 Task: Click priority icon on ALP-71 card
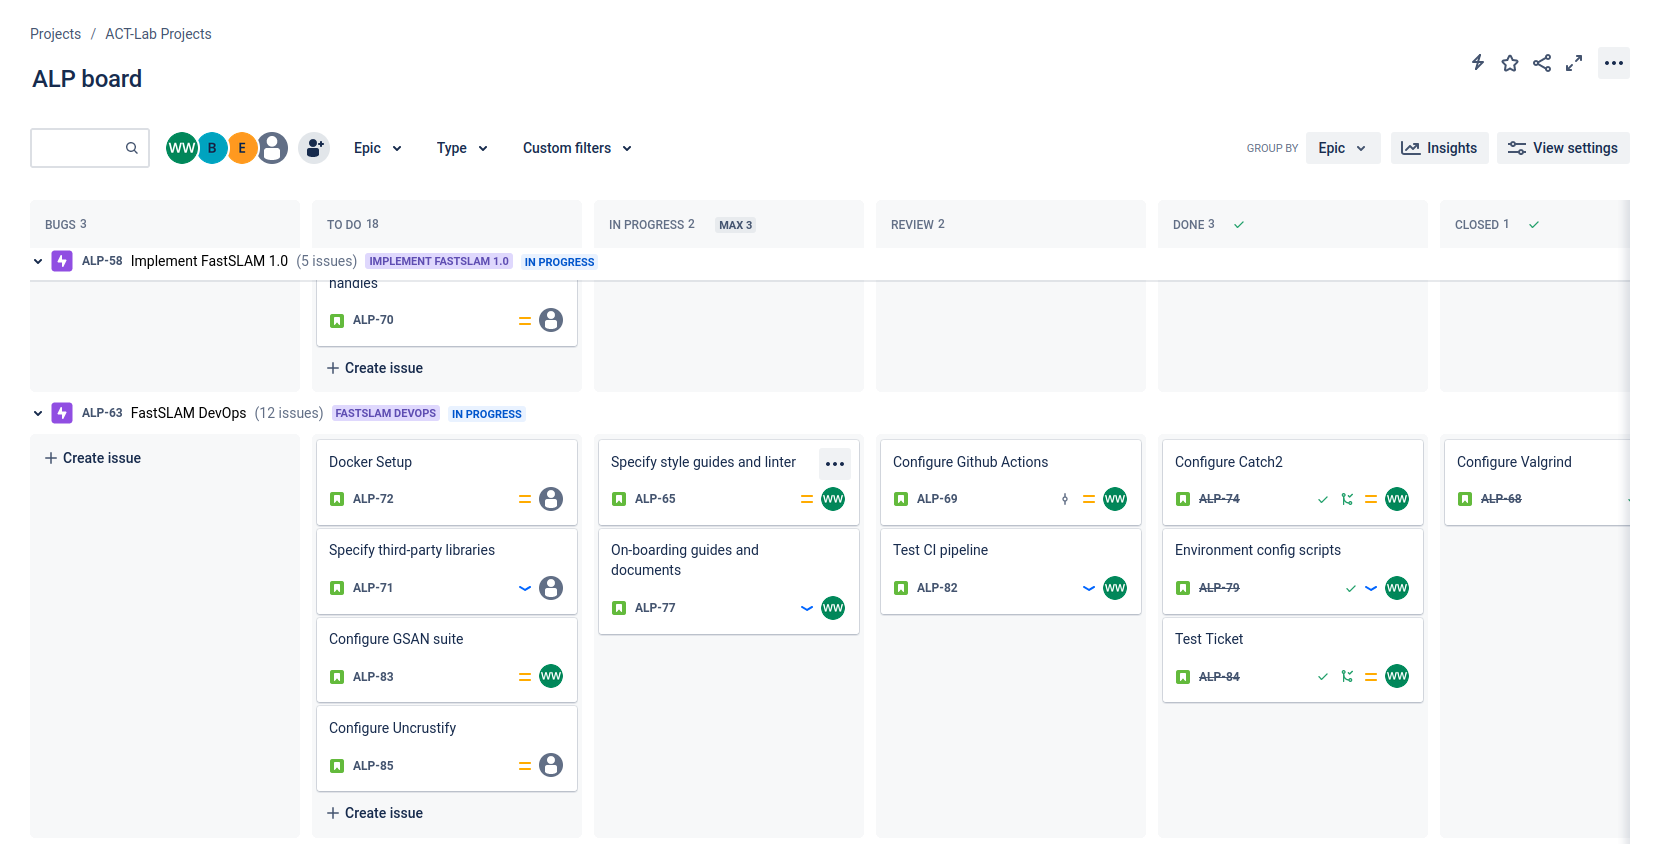point(525,588)
